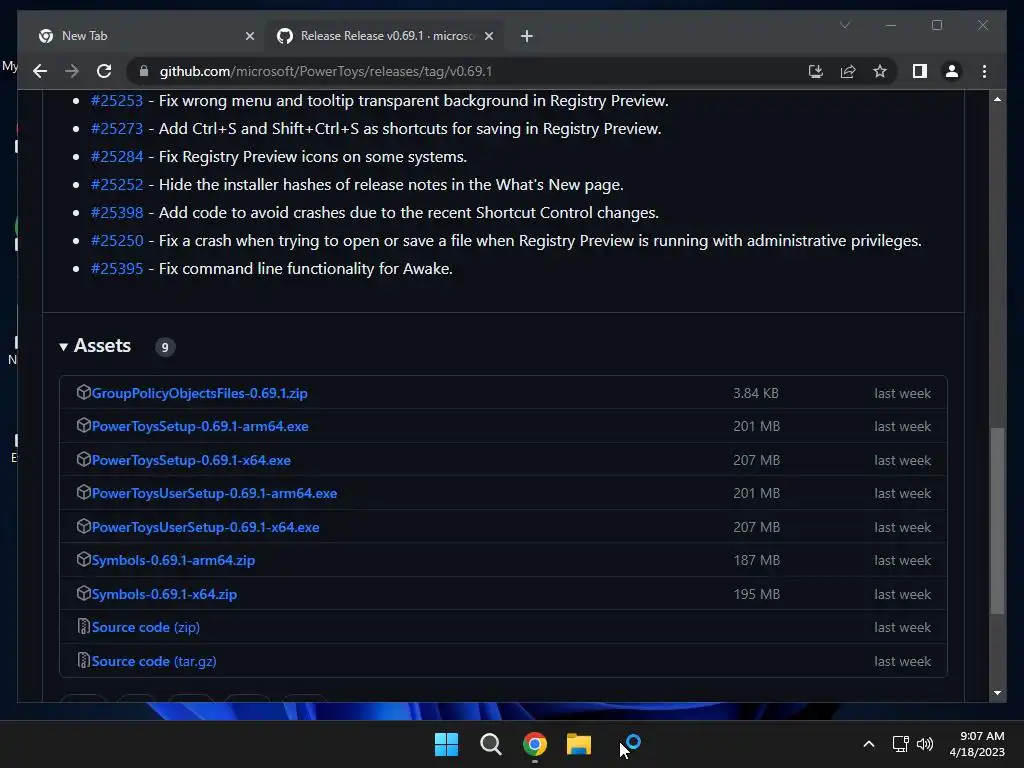Image resolution: width=1024 pixels, height=768 pixels.
Task: Open File Explorer from taskbar
Action: [579, 744]
